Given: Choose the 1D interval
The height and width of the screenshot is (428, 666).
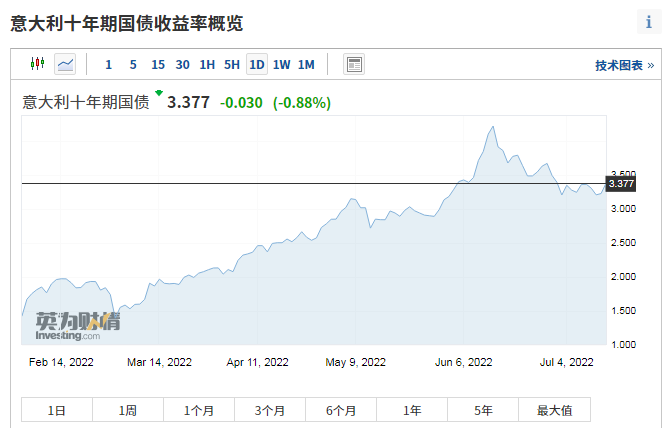Looking at the screenshot, I should (x=257, y=65).
